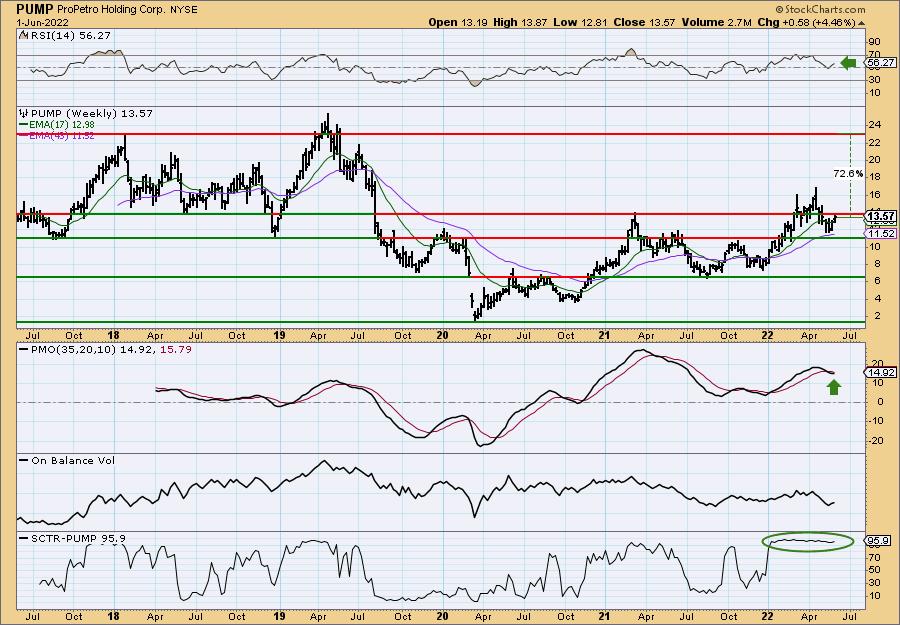The width and height of the screenshot is (900, 625).
Task: Click the 24 price level on the price axis
Action: pyautogui.click(x=875, y=125)
